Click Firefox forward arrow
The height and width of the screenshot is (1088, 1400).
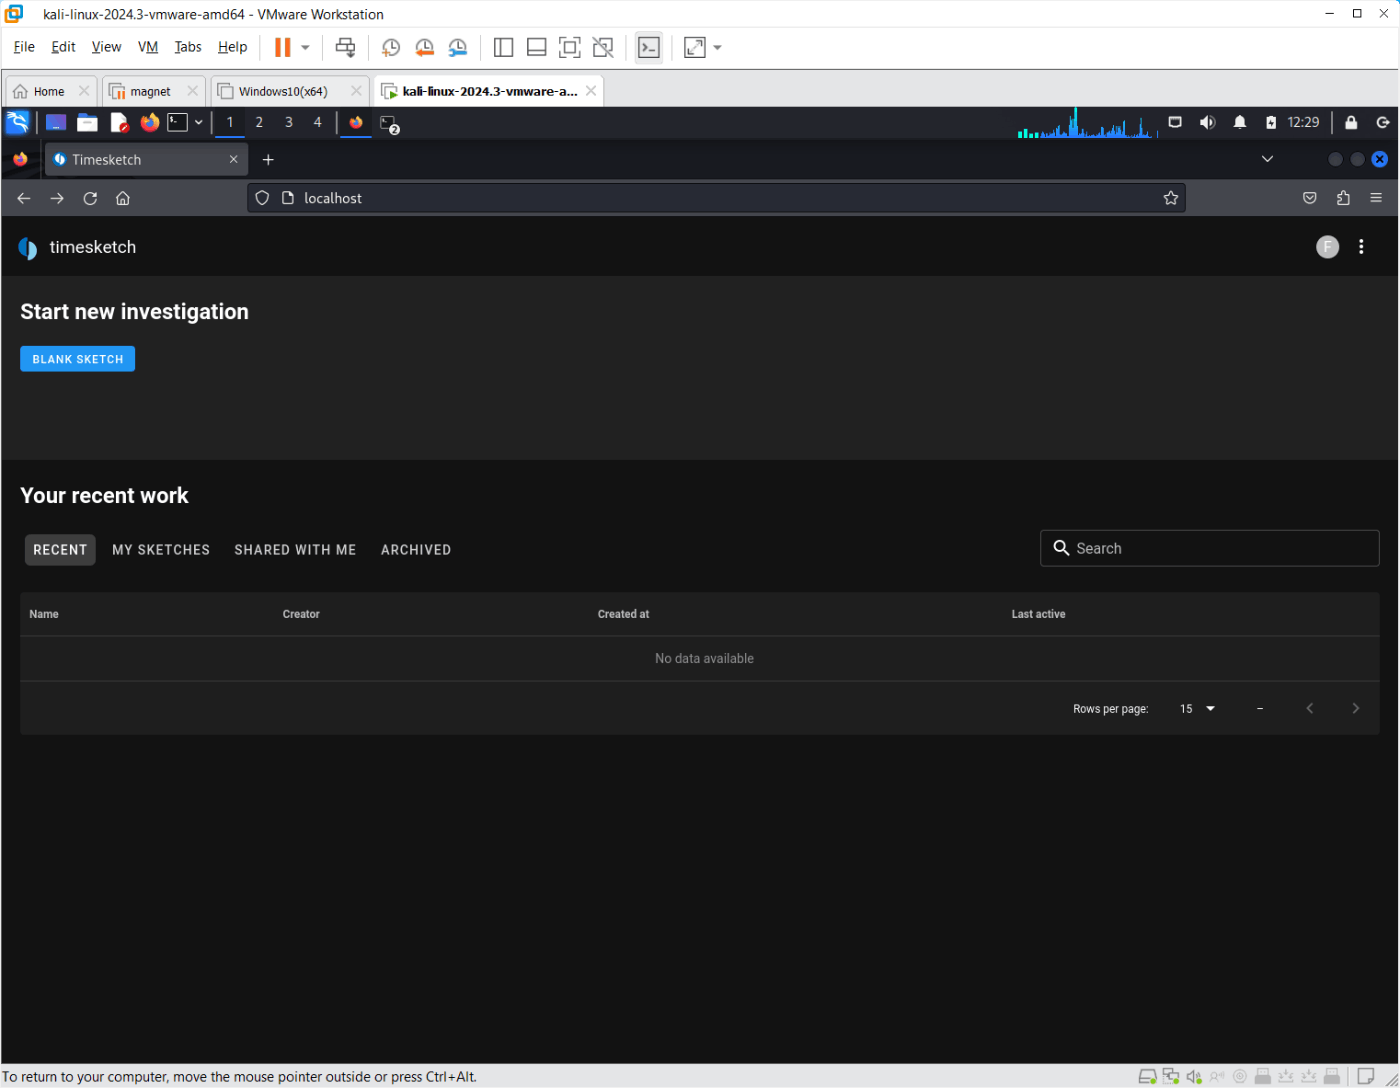pyautogui.click(x=57, y=198)
